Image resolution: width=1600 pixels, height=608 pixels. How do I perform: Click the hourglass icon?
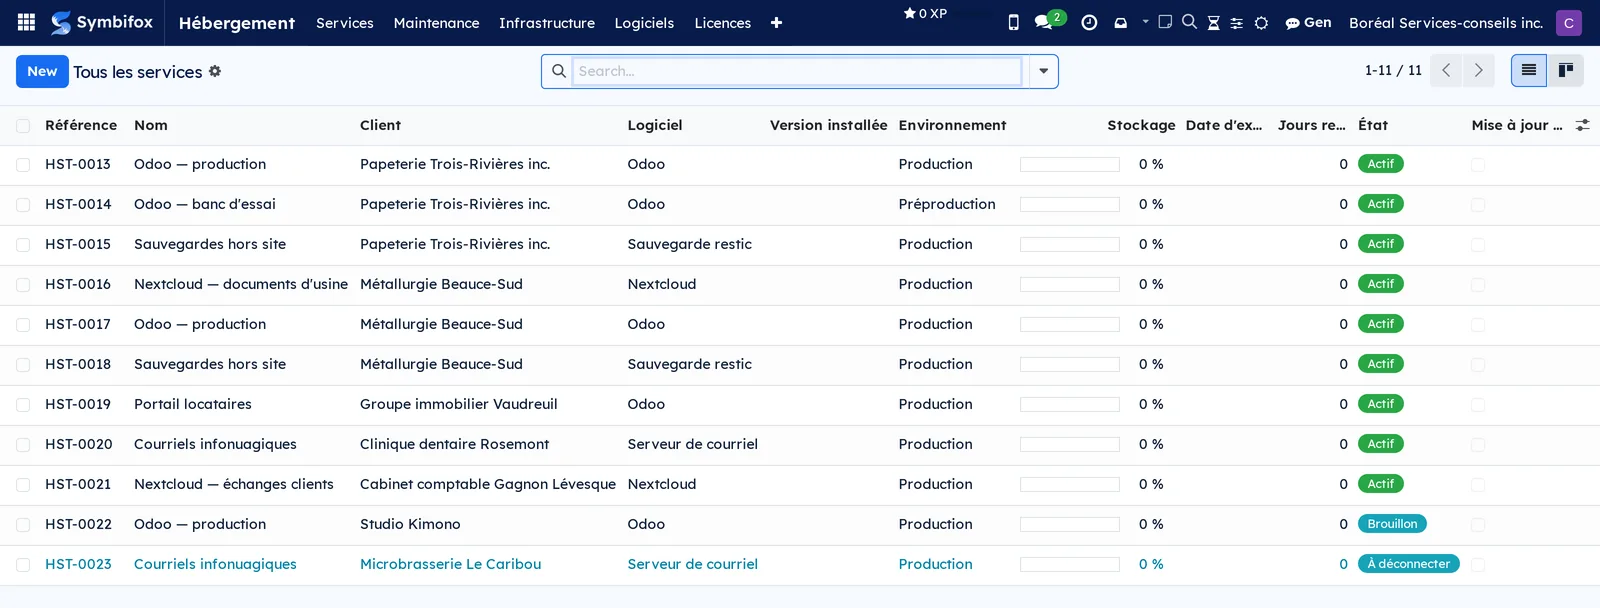1213,22
